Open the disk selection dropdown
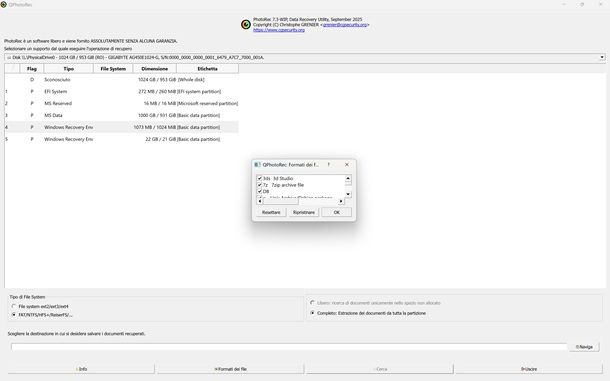Viewport: 610px width, 381px height. point(305,57)
